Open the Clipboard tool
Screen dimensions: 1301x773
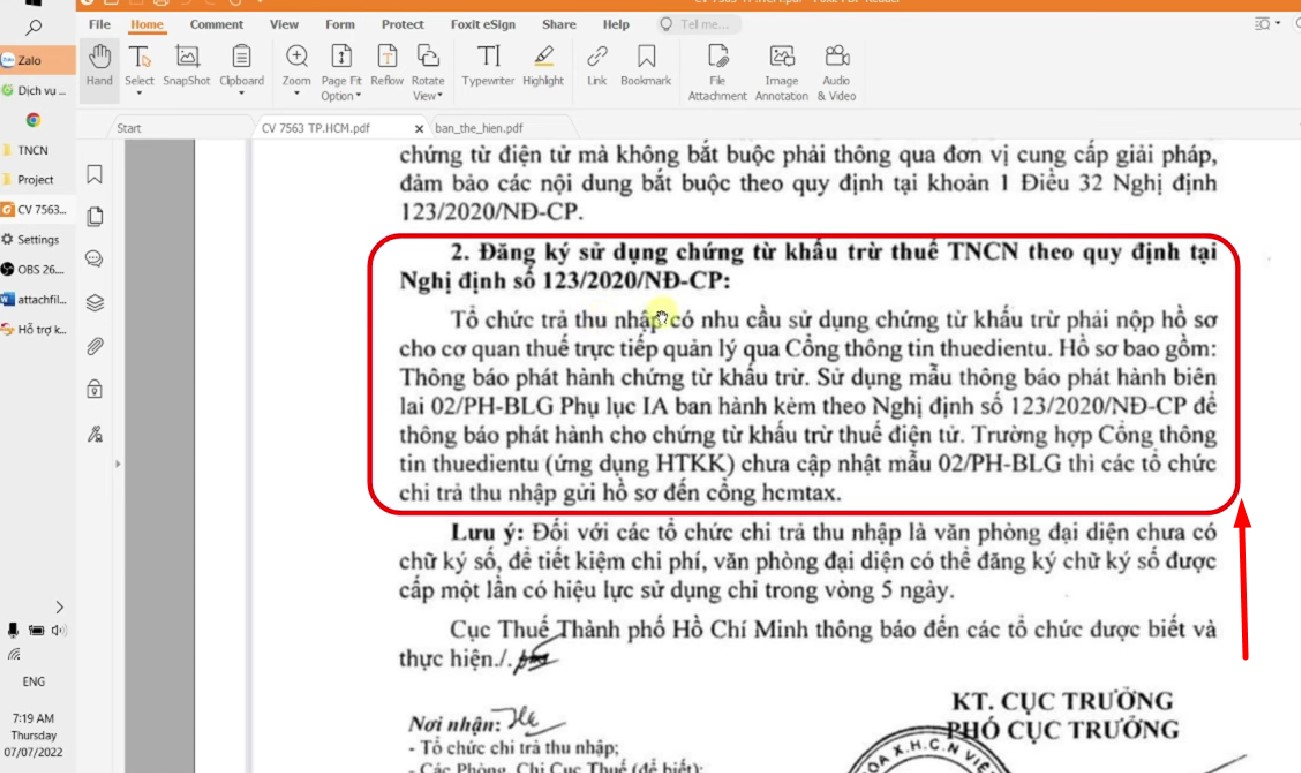click(241, 64)
